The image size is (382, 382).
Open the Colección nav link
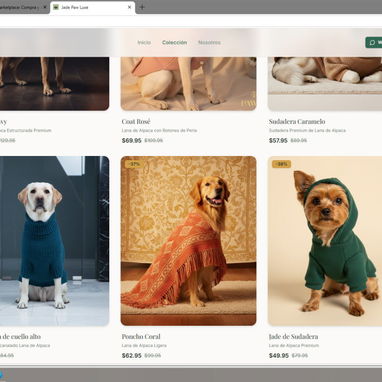click(174, 43)
